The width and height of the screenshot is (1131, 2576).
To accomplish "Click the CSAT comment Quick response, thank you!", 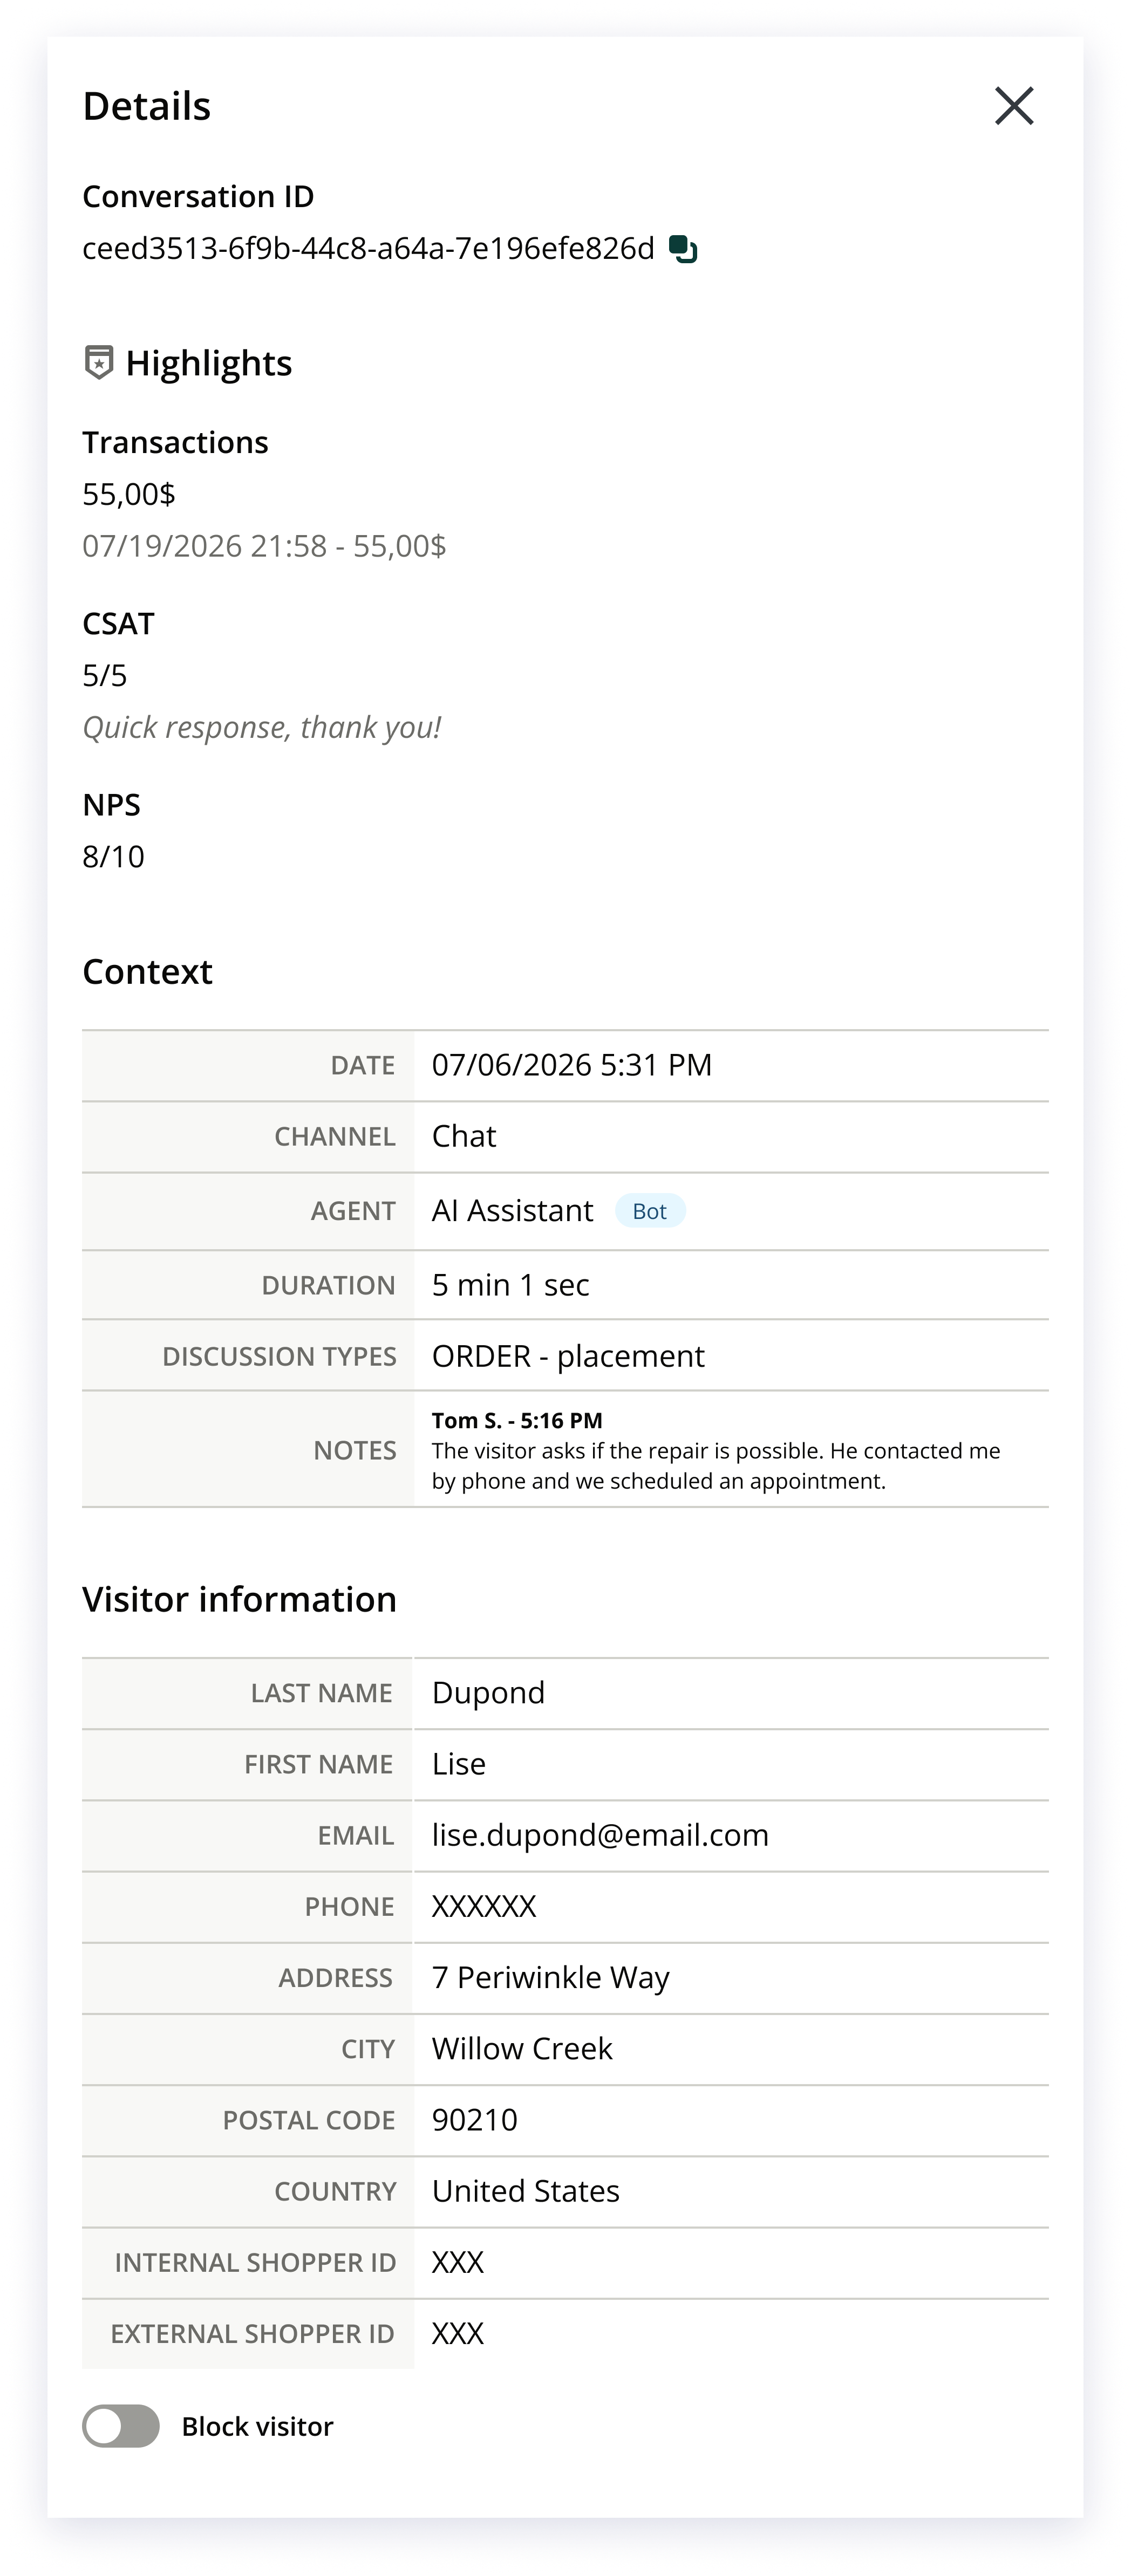I will pos(262,727).
